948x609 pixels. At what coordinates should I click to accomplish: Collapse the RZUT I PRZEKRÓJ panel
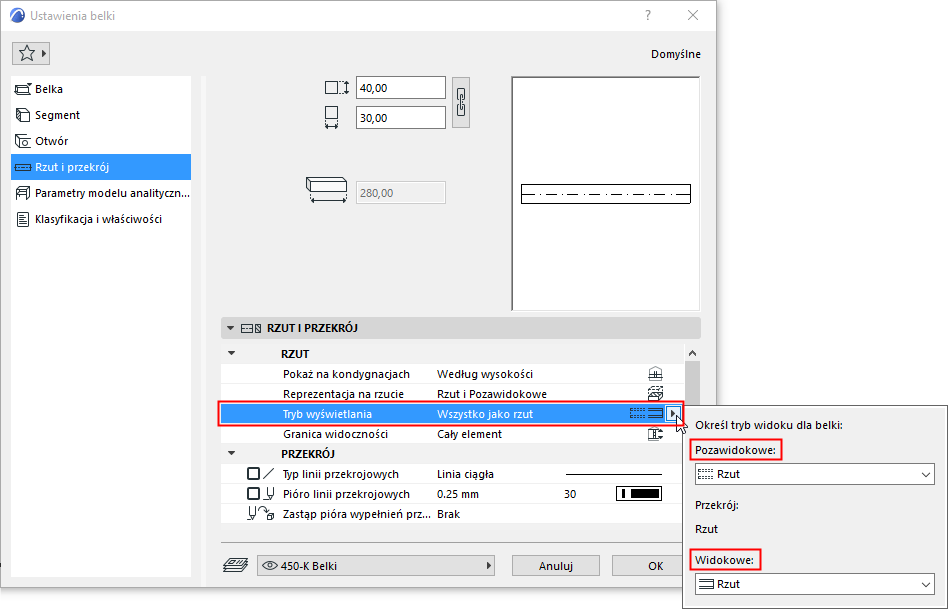point(230,328)
